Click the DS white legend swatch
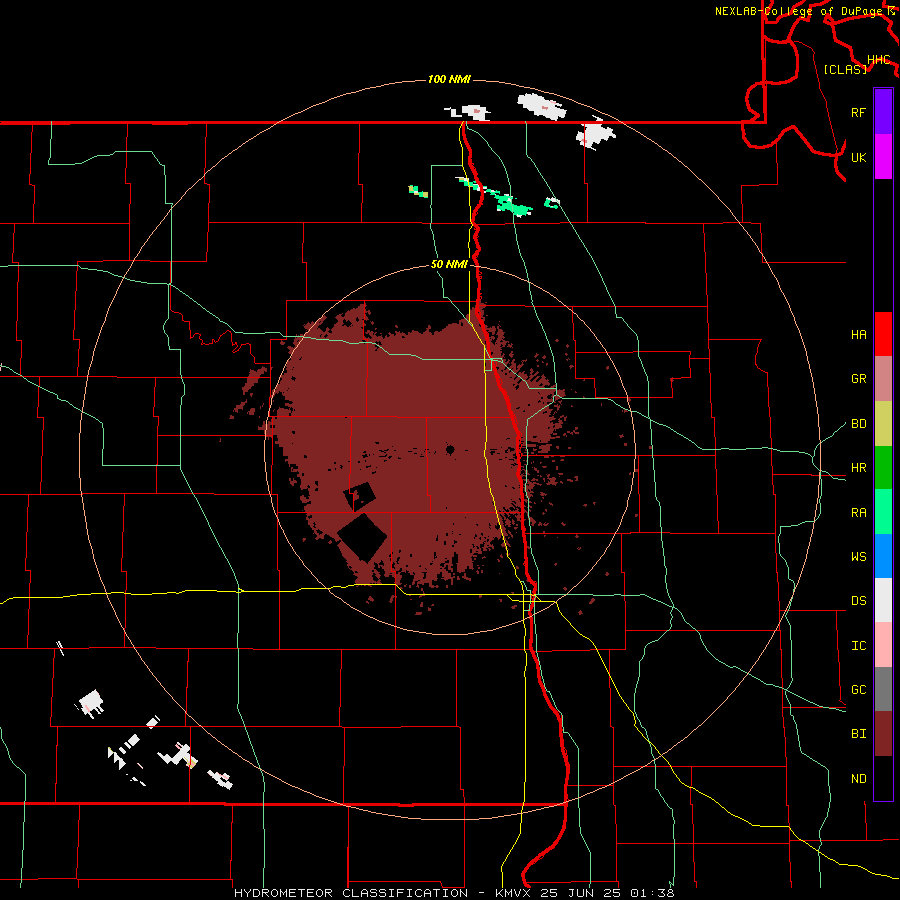 click(x=883, y=600)
